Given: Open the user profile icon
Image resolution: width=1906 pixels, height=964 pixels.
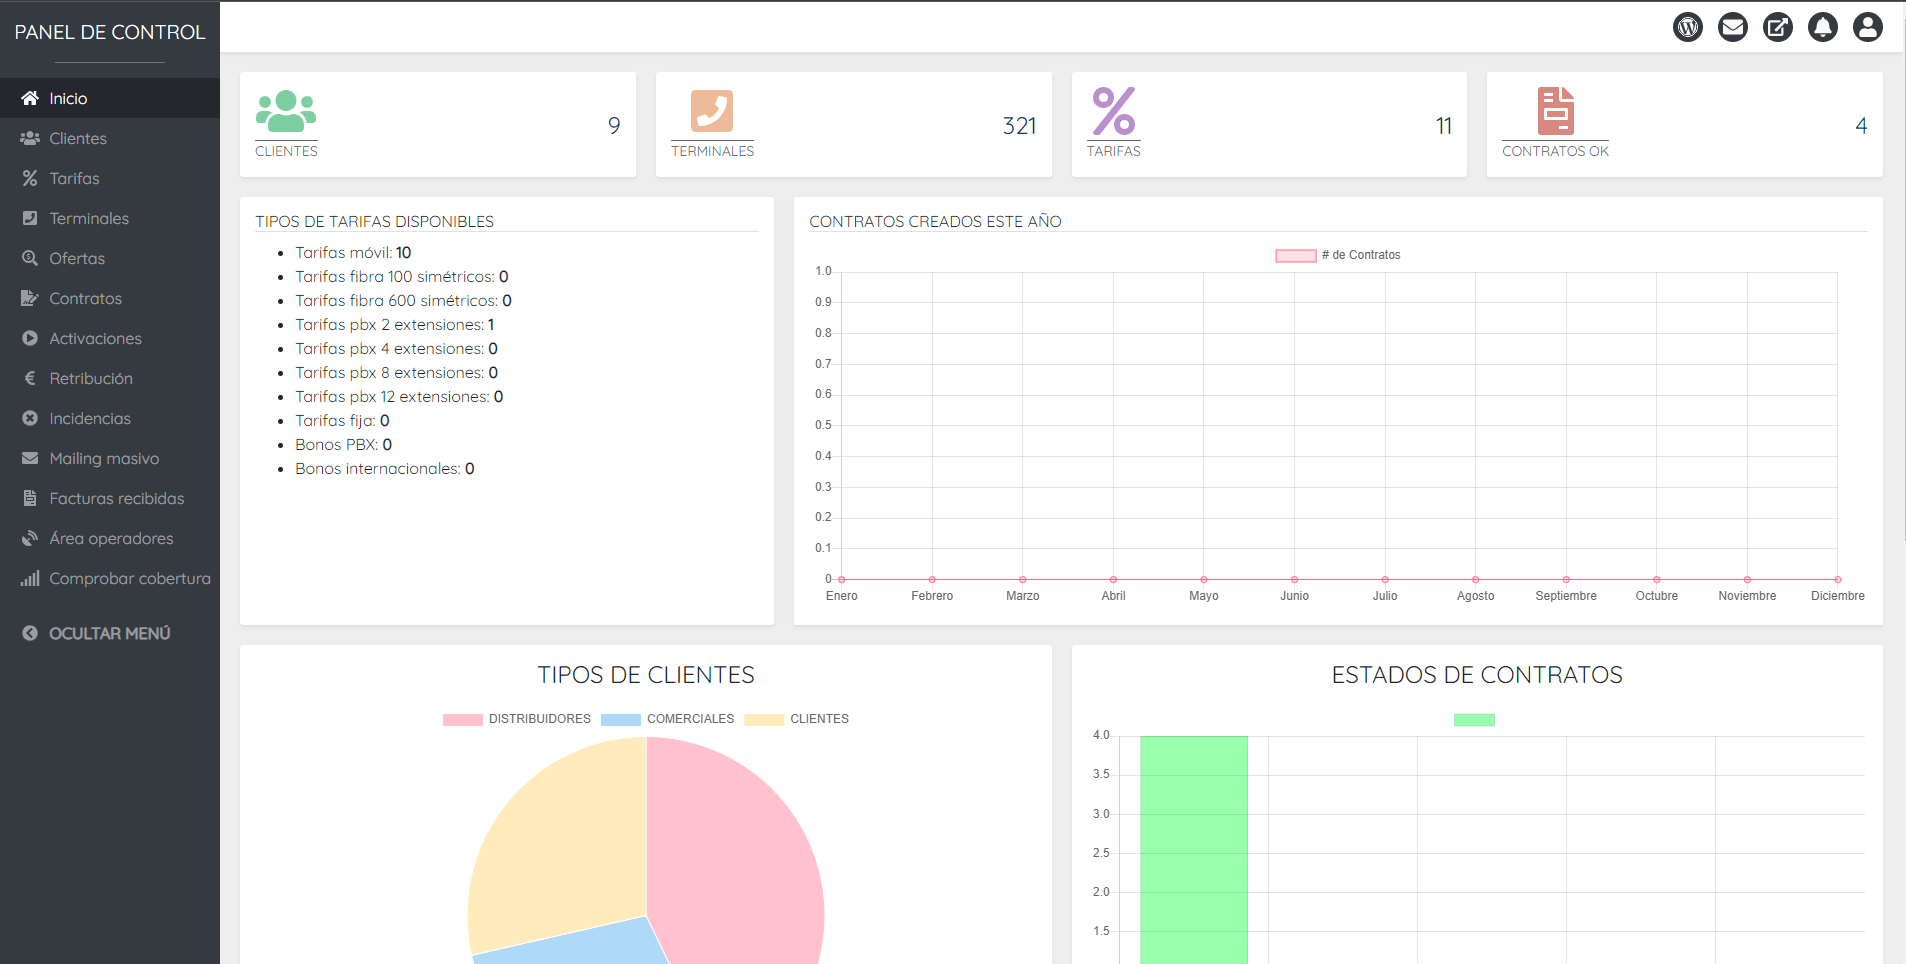Looking at the screenshot, I should (1868, 27).
